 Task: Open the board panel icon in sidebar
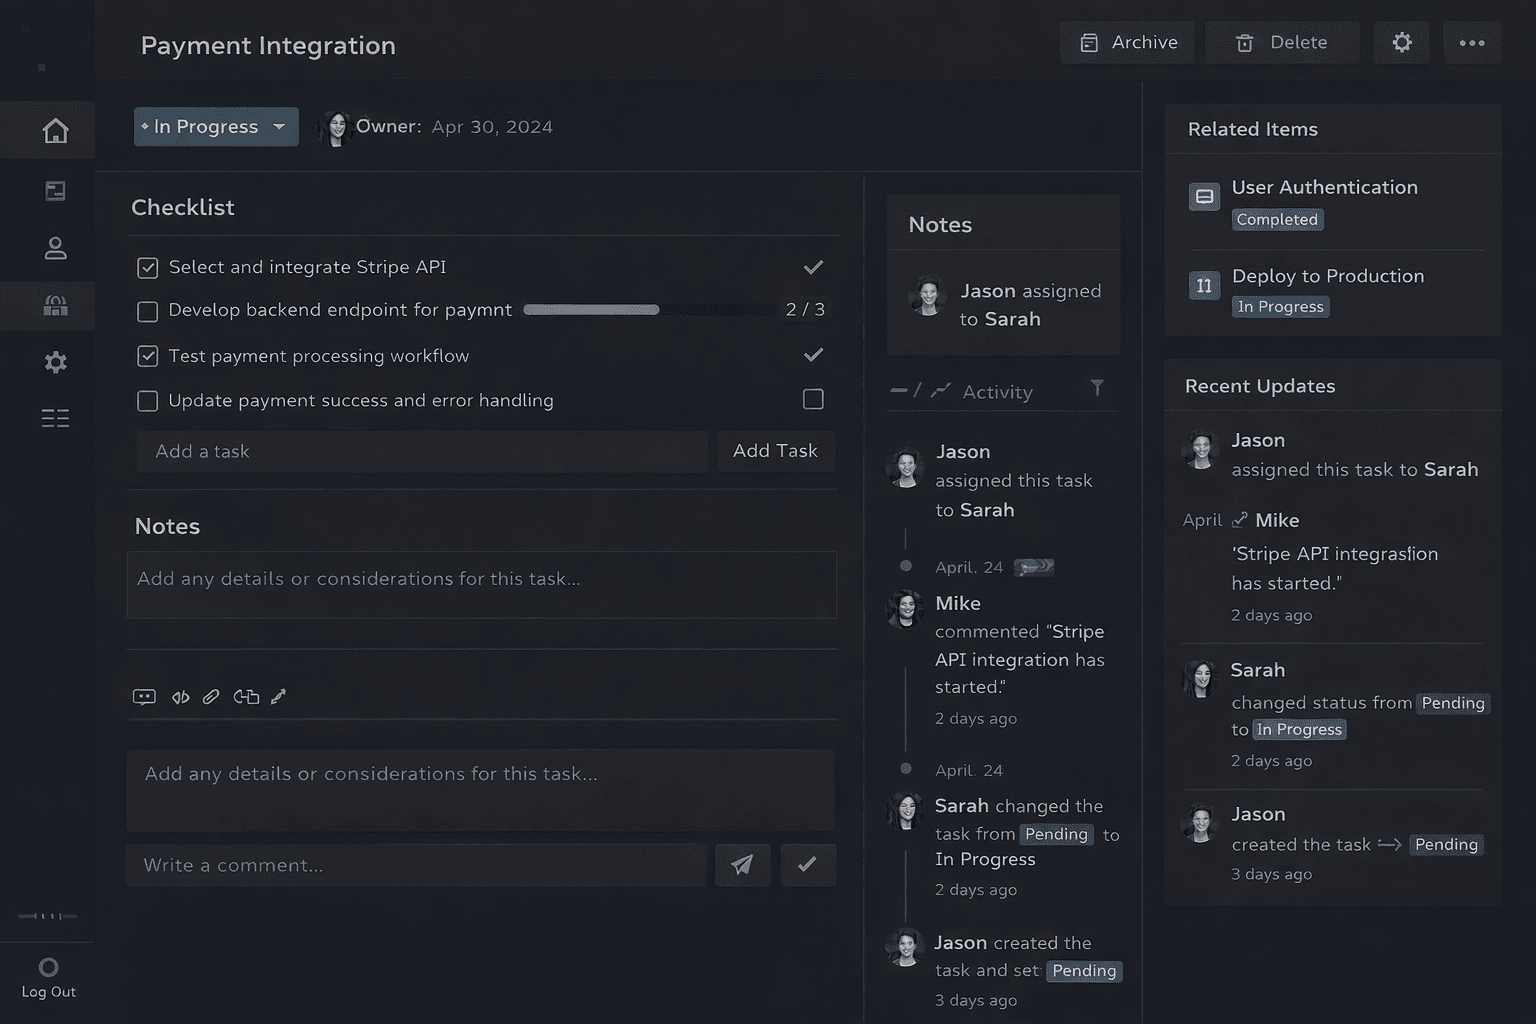point(55,190)
